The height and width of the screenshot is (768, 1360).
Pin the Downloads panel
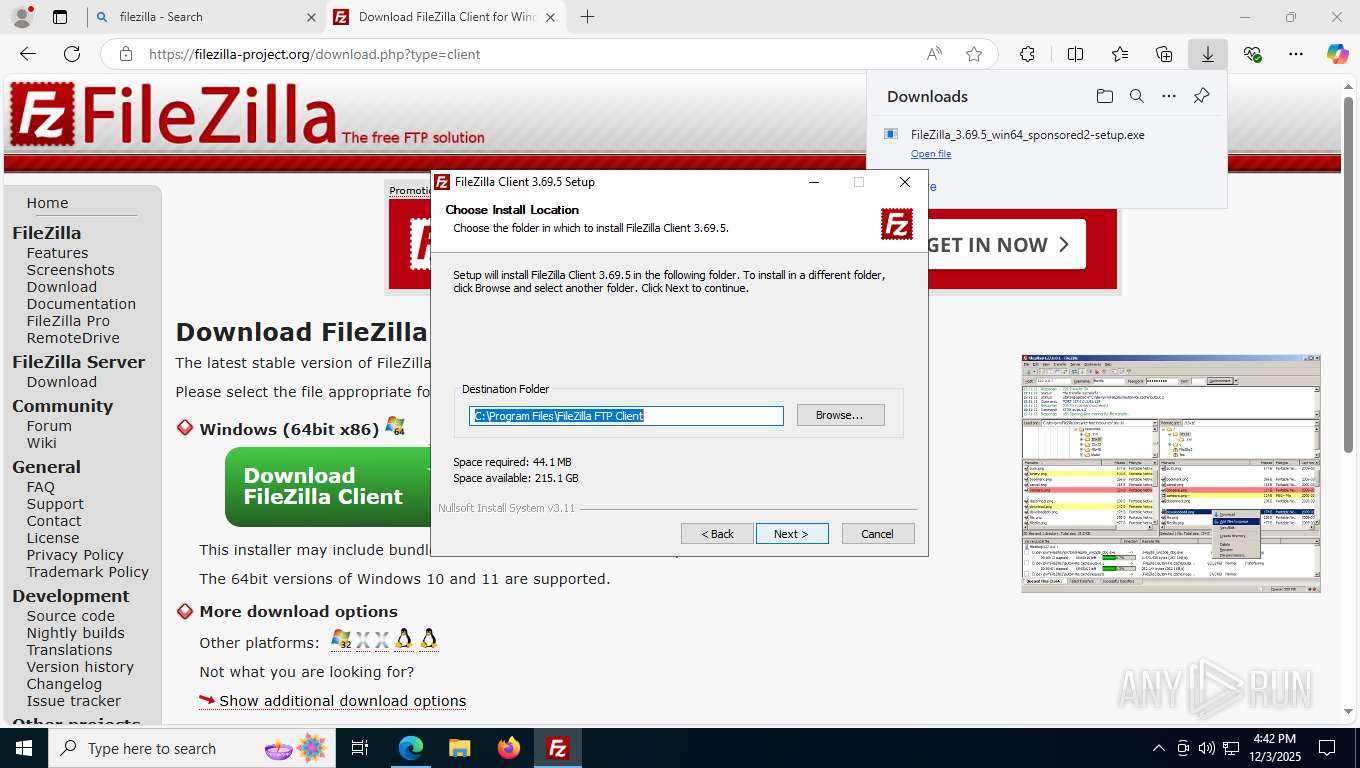tap(1202, 96)
